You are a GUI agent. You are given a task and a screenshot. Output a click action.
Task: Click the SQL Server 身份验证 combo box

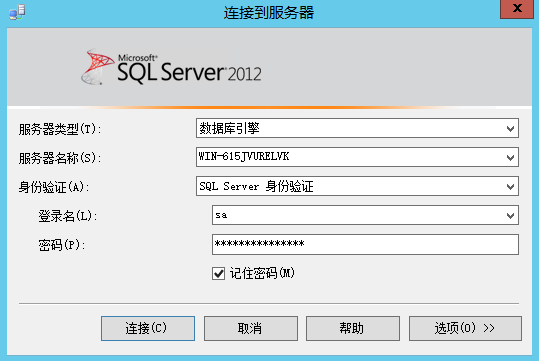(357, 186)
